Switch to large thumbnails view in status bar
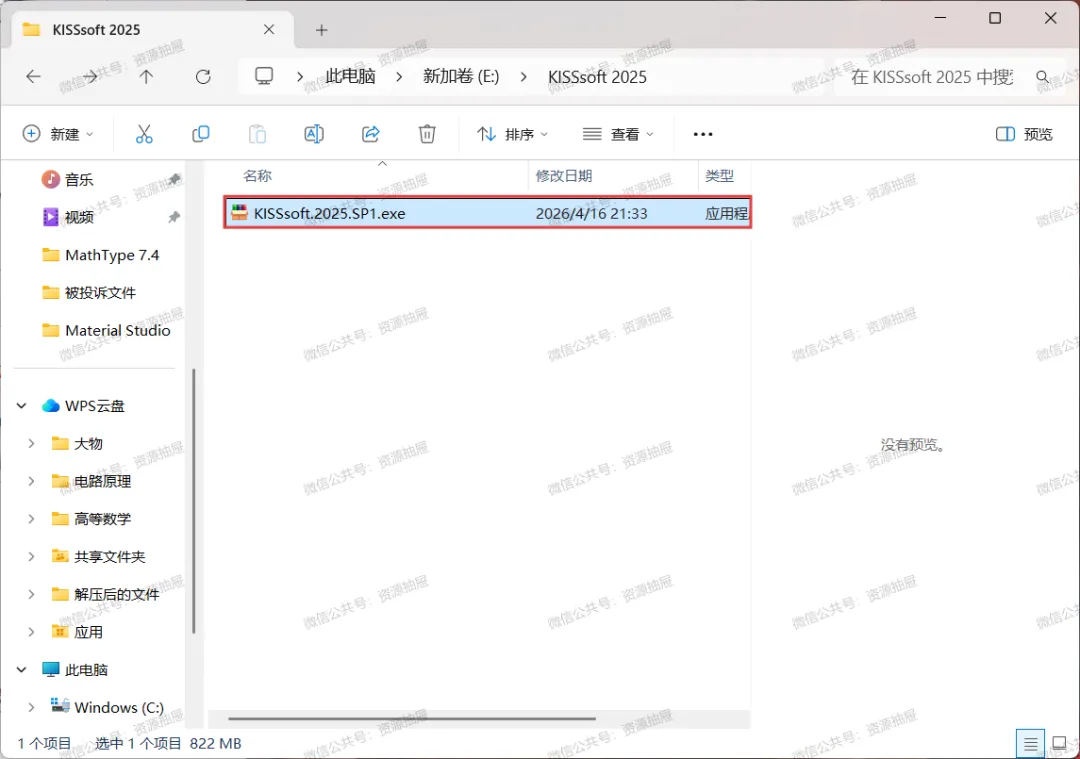Viewport: 1080px width, 759px height. (x=1059, y=744)
